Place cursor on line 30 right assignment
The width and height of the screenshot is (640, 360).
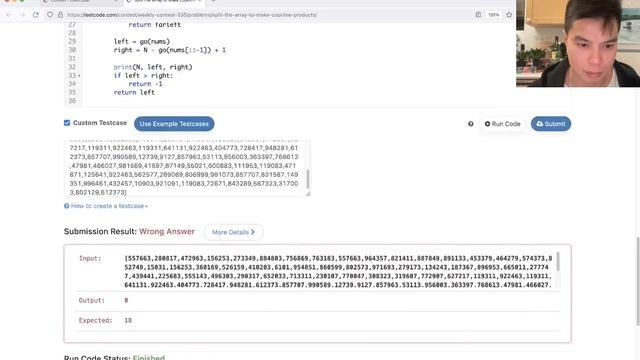(169, 50)
